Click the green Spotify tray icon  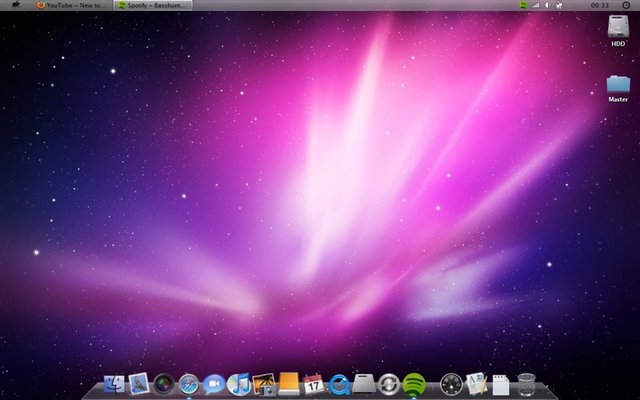tap(523, 5)
